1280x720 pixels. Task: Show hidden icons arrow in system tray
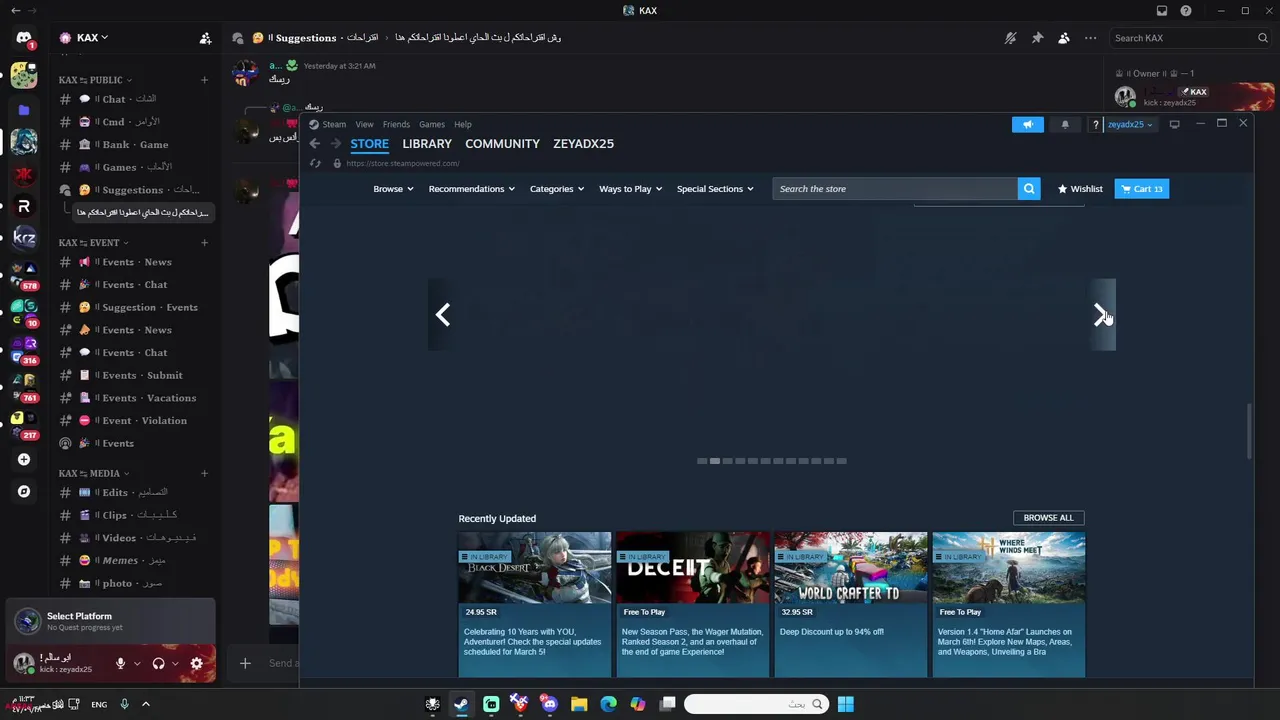(x=145, y=704)
